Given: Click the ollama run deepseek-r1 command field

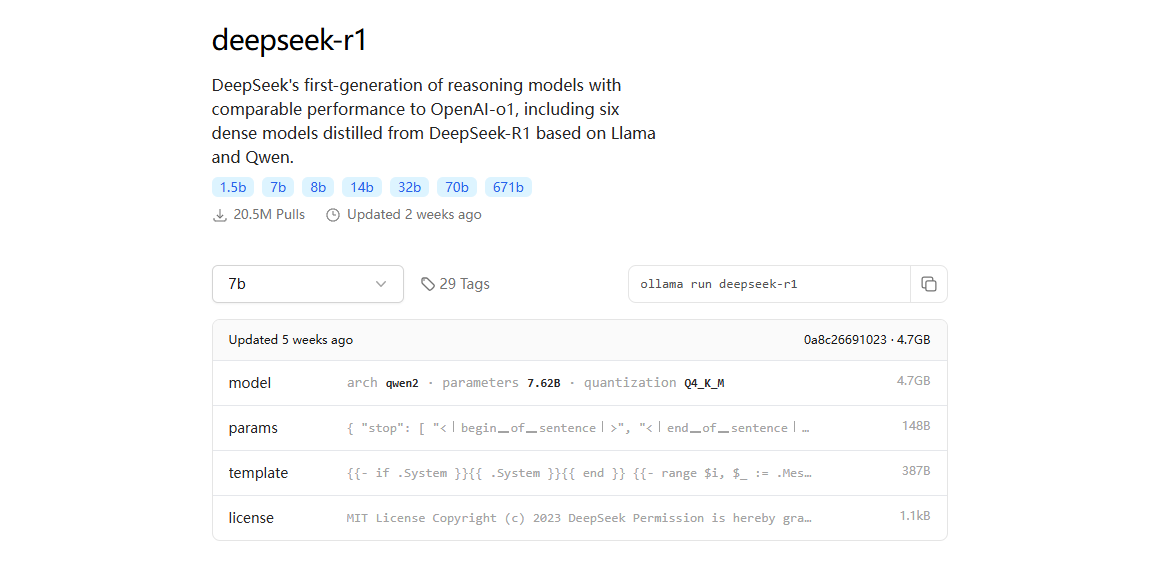Looking at the screenshot, I should coord(768,284).
